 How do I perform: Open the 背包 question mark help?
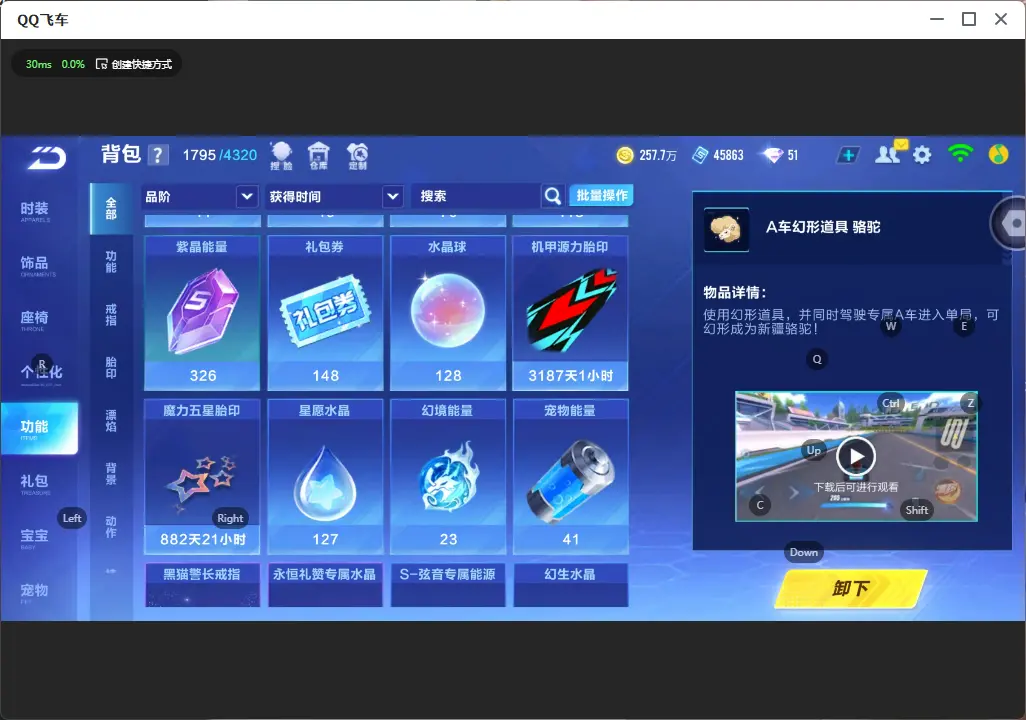[x=158, y=155]
